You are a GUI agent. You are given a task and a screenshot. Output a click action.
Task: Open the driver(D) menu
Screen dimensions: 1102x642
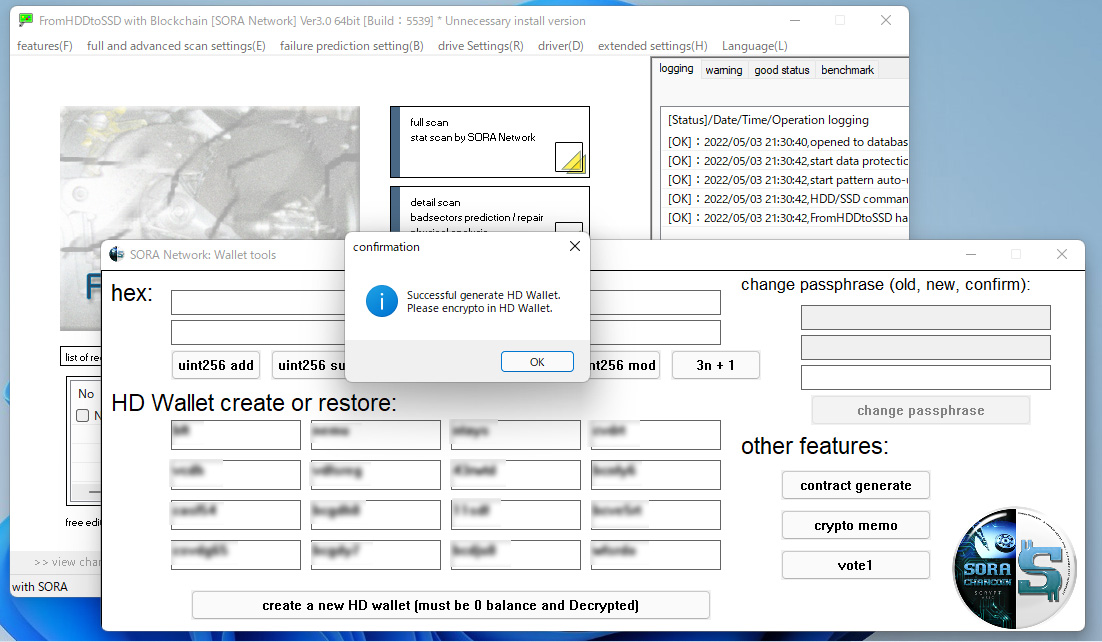(561, 46)
